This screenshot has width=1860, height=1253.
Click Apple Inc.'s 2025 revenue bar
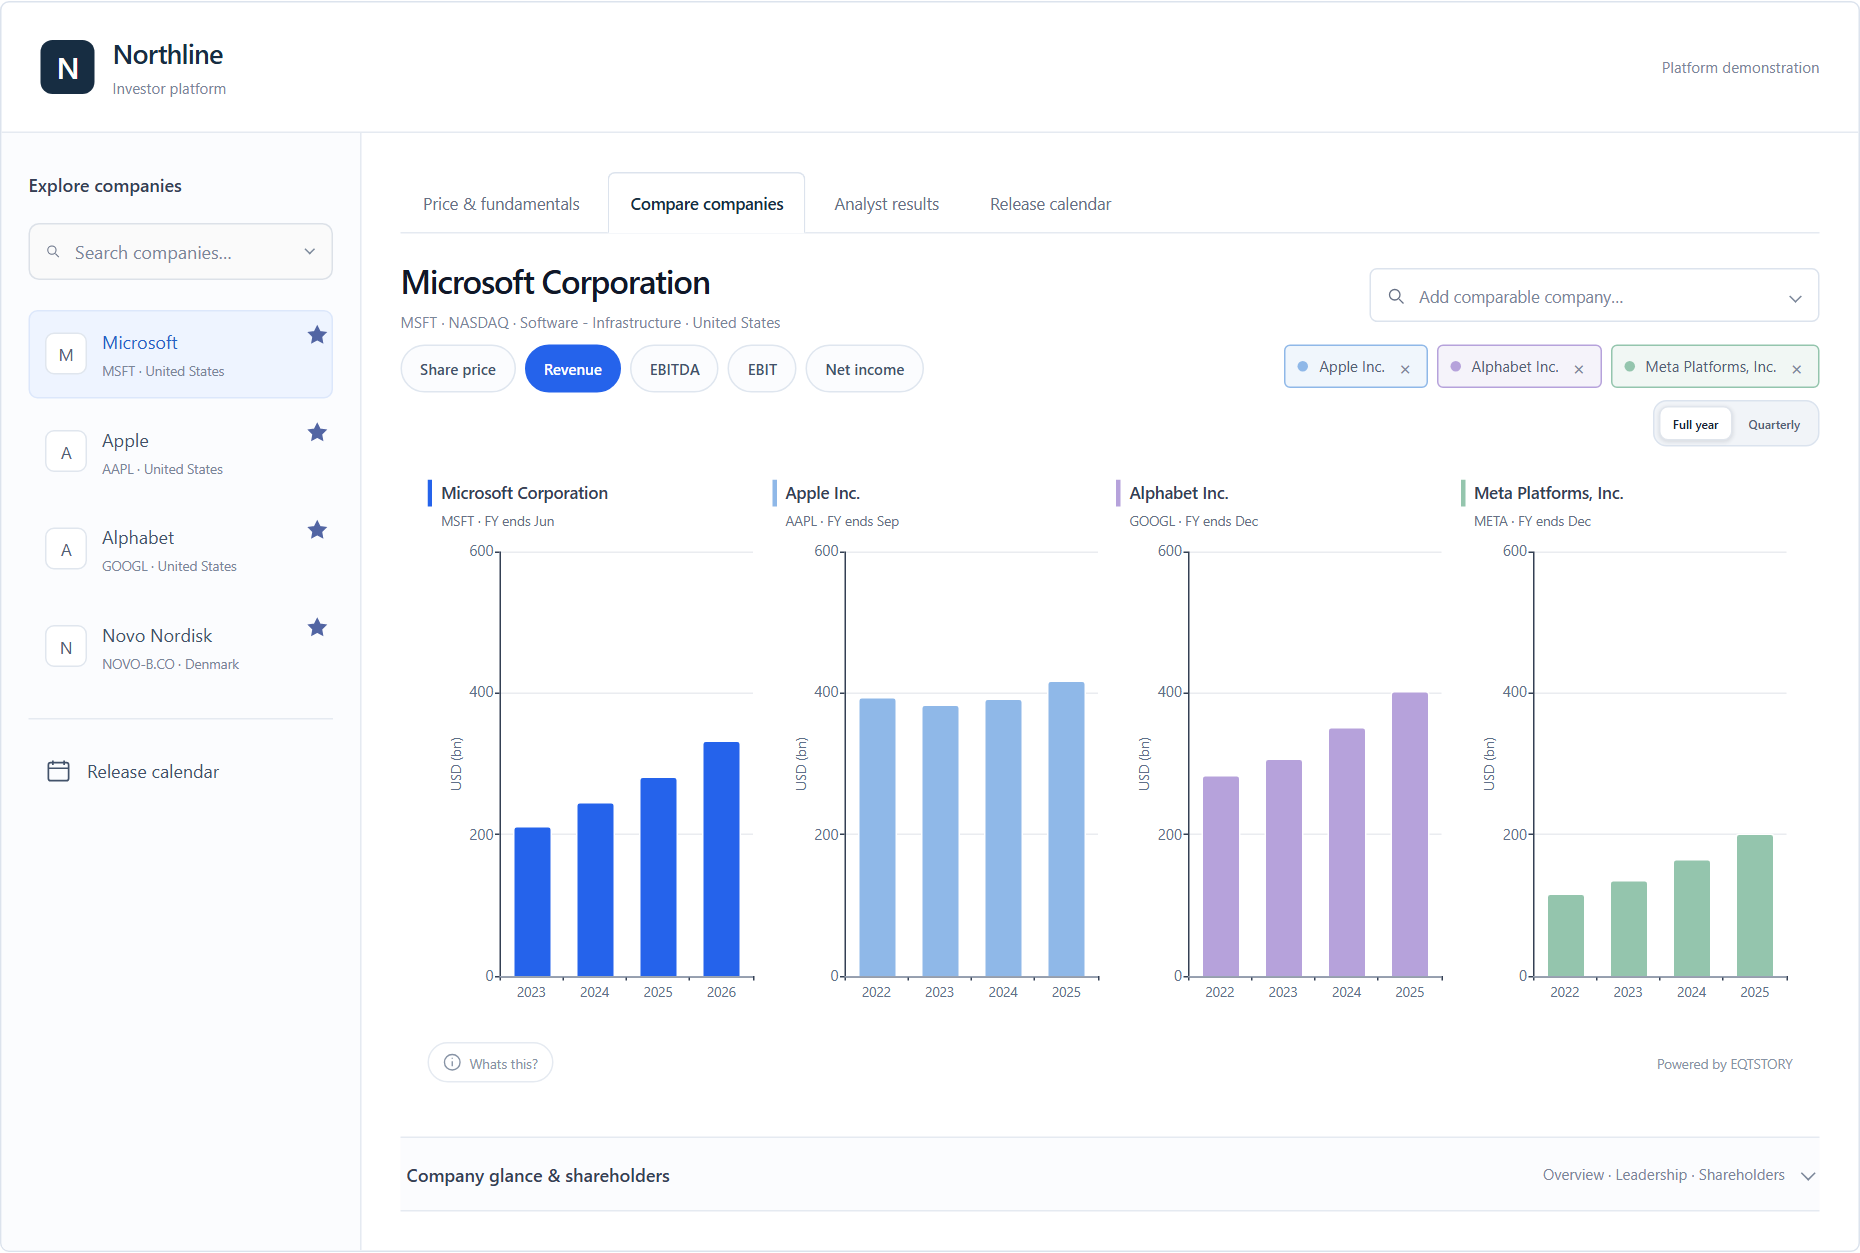pos(1066,829)
